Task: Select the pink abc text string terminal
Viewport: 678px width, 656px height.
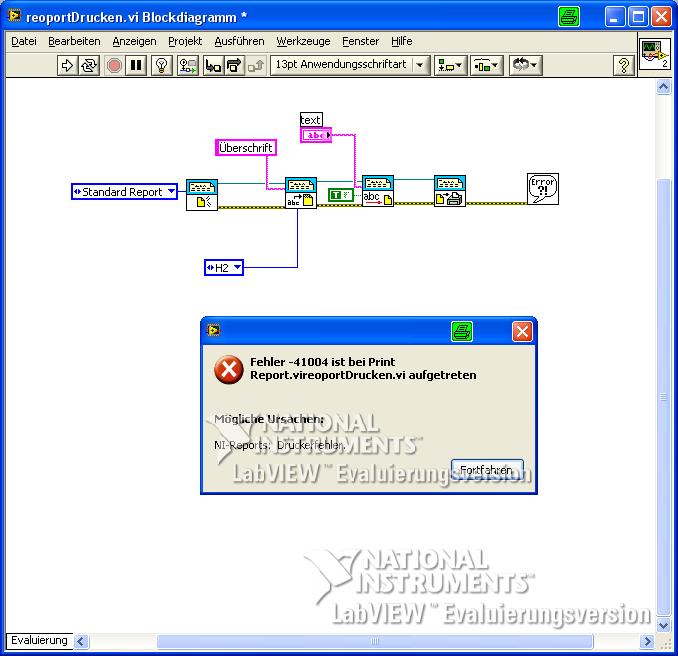Action: [316, 135]
